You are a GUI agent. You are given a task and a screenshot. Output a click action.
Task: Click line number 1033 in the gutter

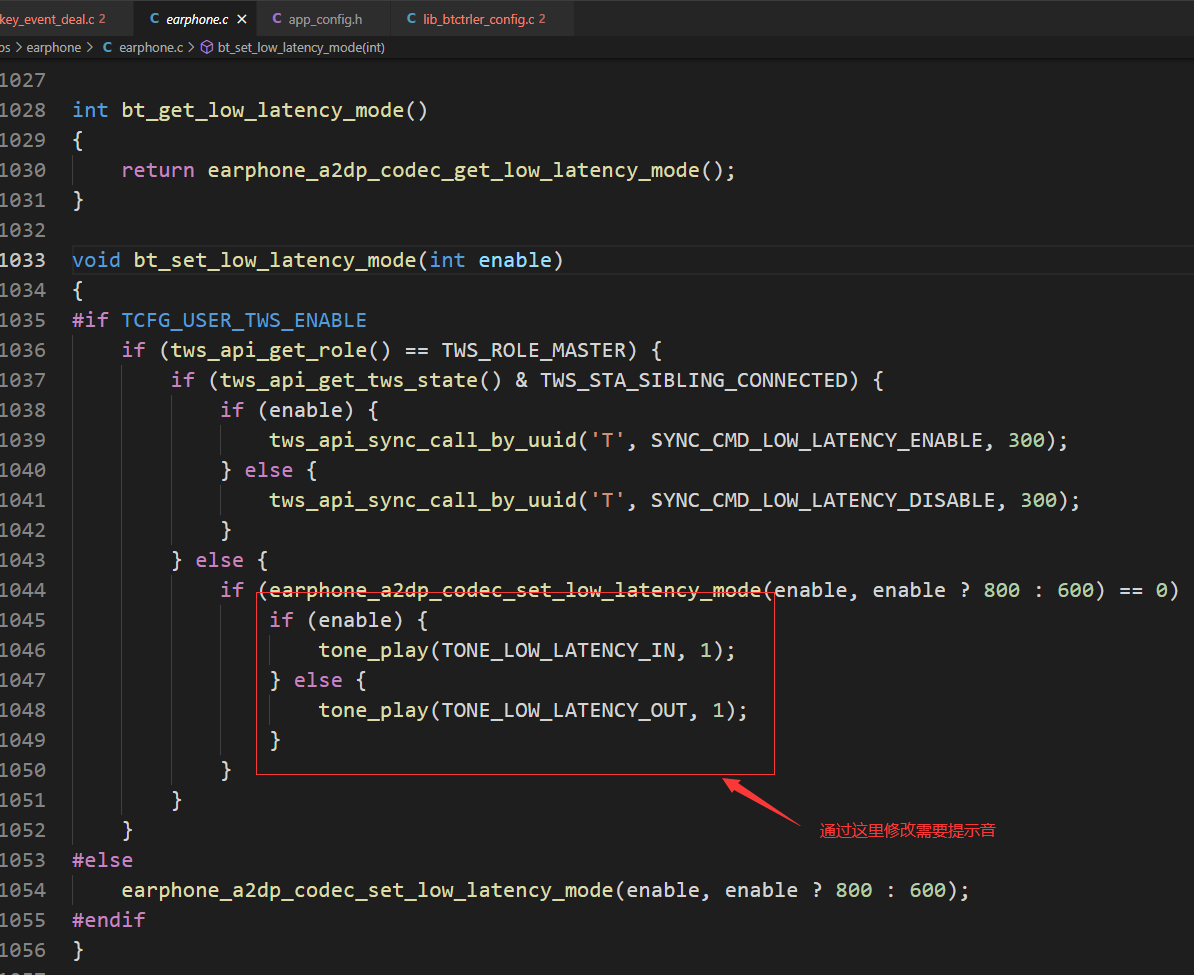[x=23, y=261]
